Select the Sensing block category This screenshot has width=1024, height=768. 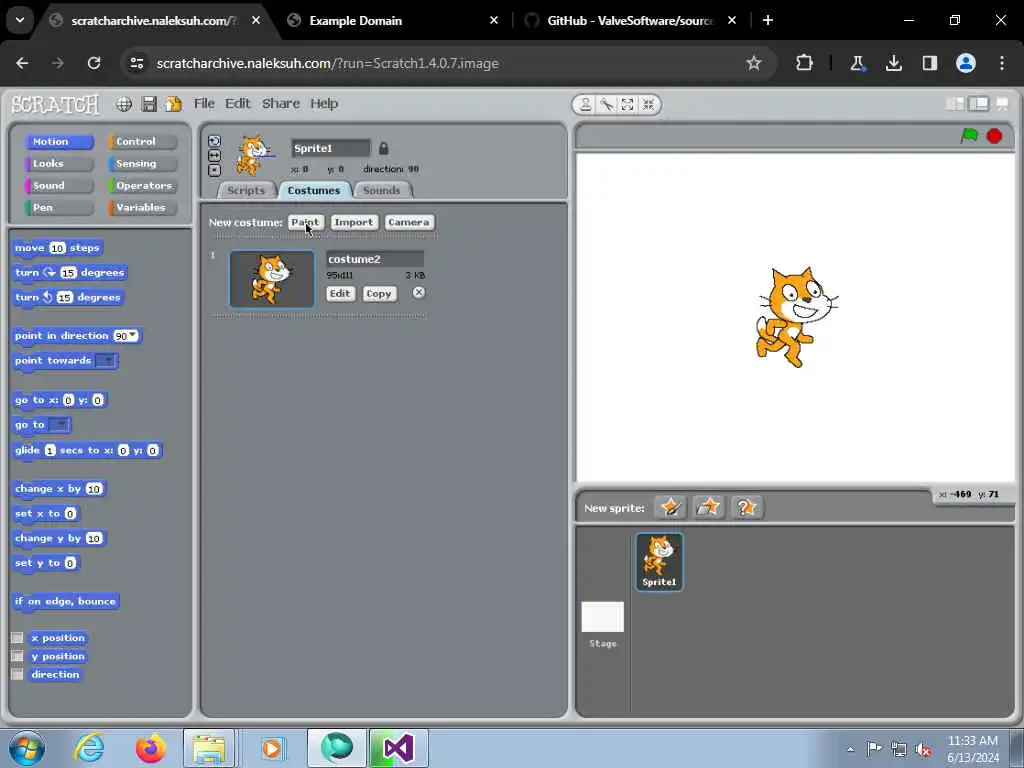tap(143, 163)
